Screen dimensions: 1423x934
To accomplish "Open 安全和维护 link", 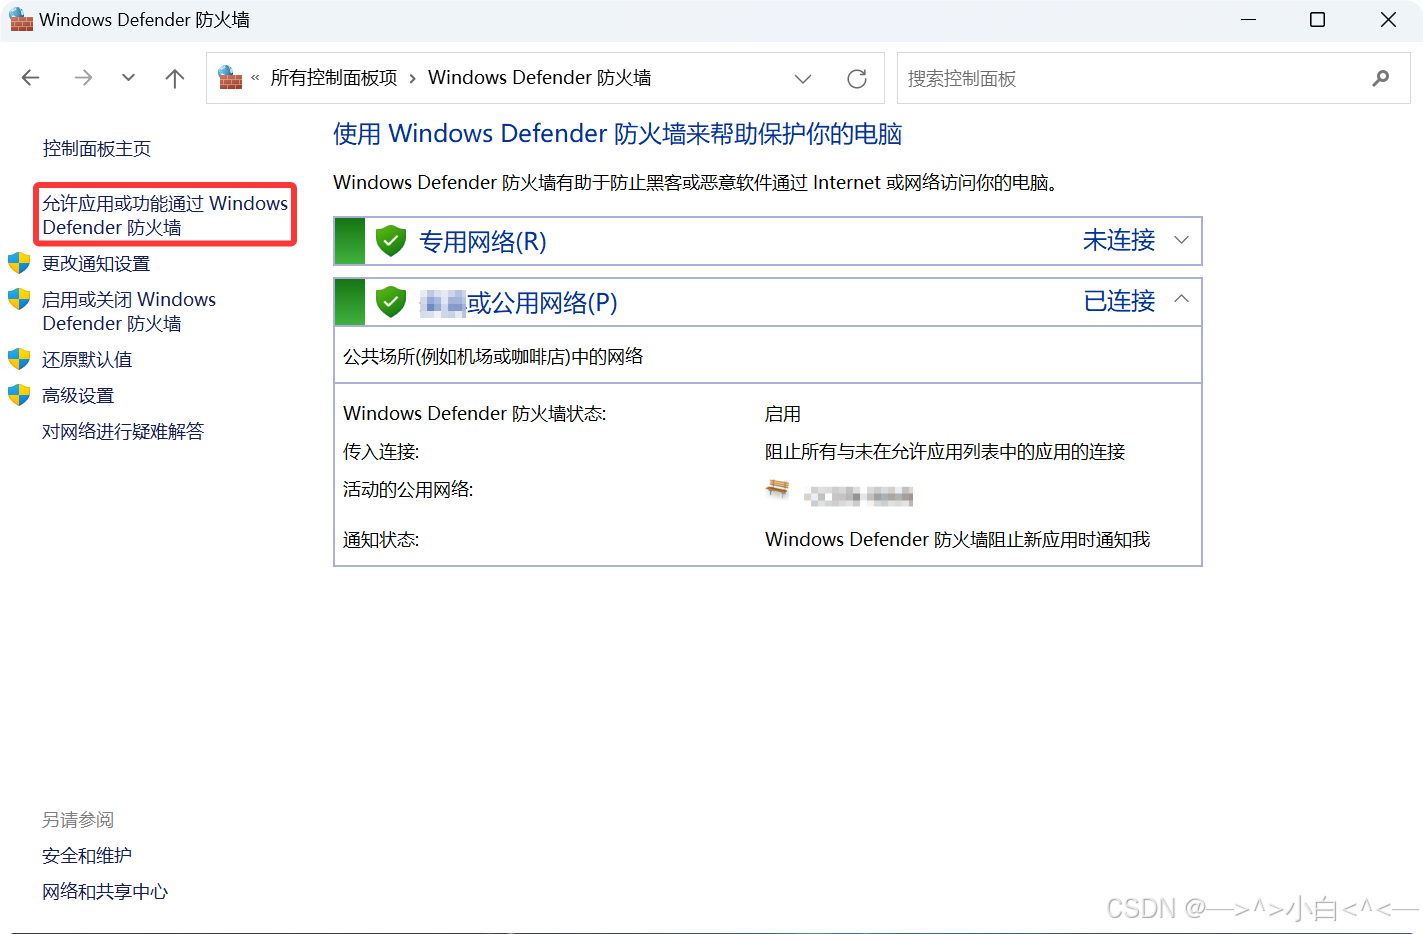I will click(87, 856).
